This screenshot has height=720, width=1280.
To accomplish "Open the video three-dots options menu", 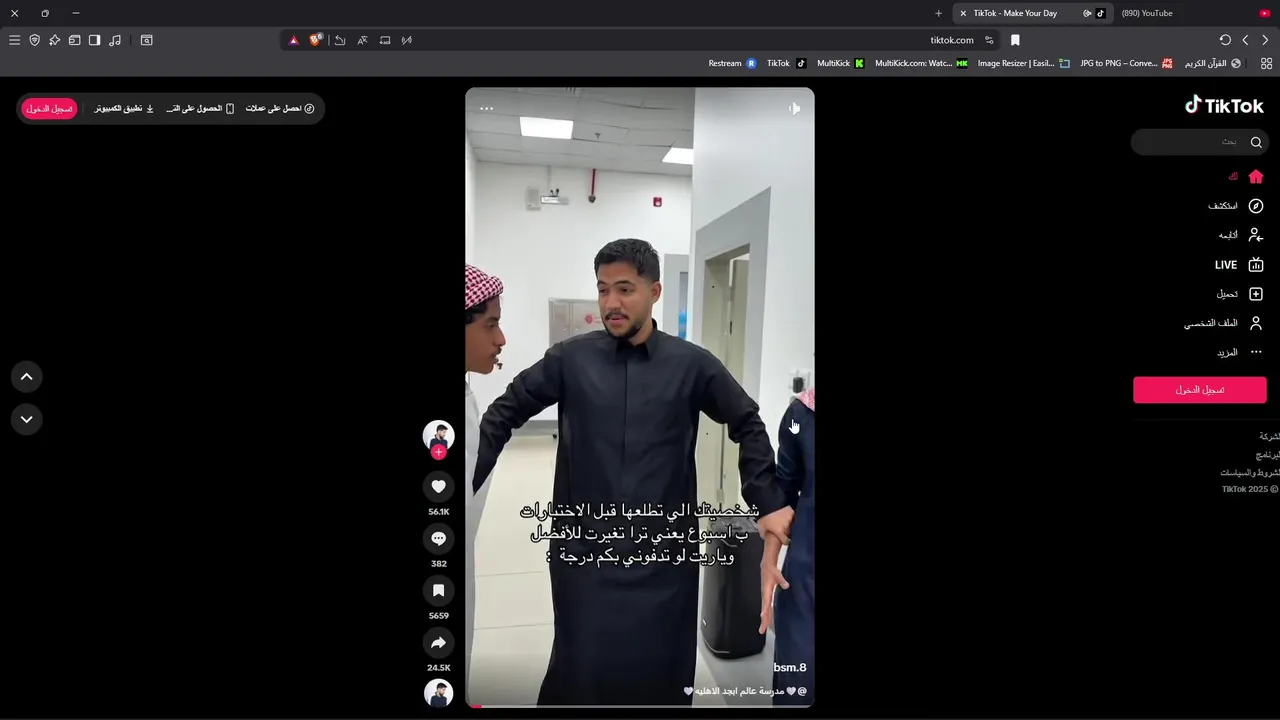I will pyautogui.click(x=487, y=108).
